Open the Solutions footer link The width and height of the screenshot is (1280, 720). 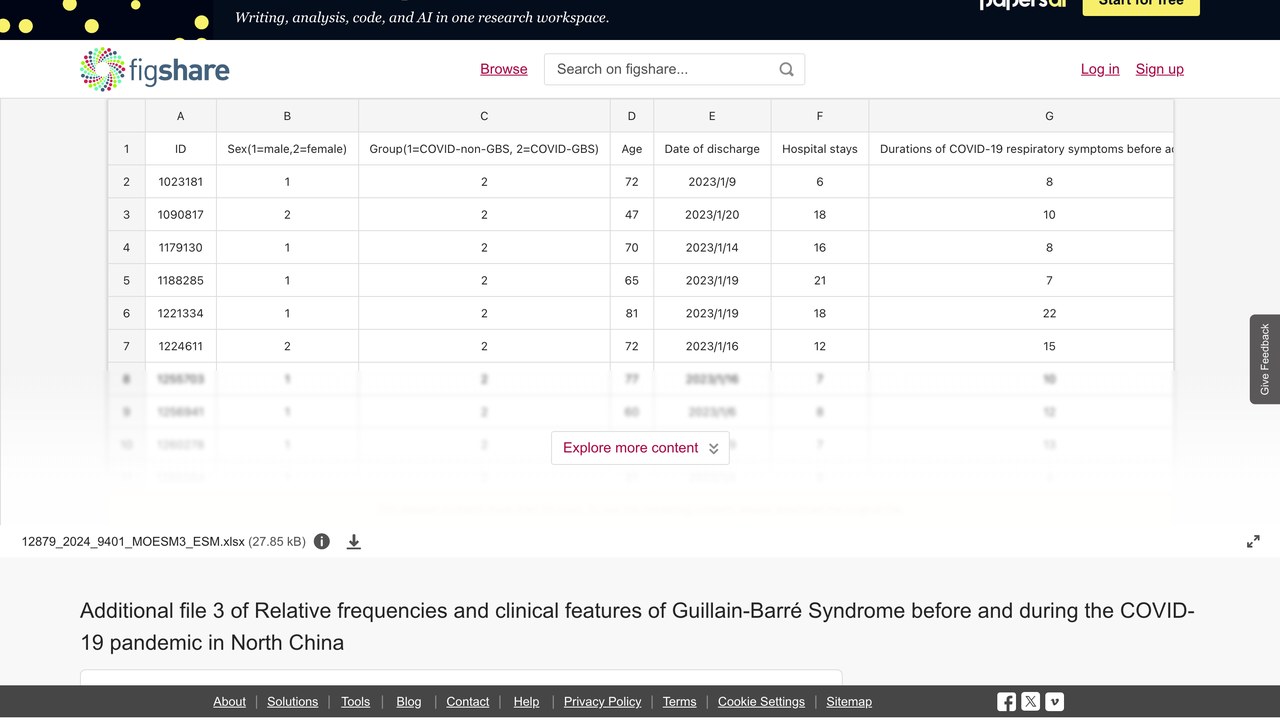click(x=292, y=702)
